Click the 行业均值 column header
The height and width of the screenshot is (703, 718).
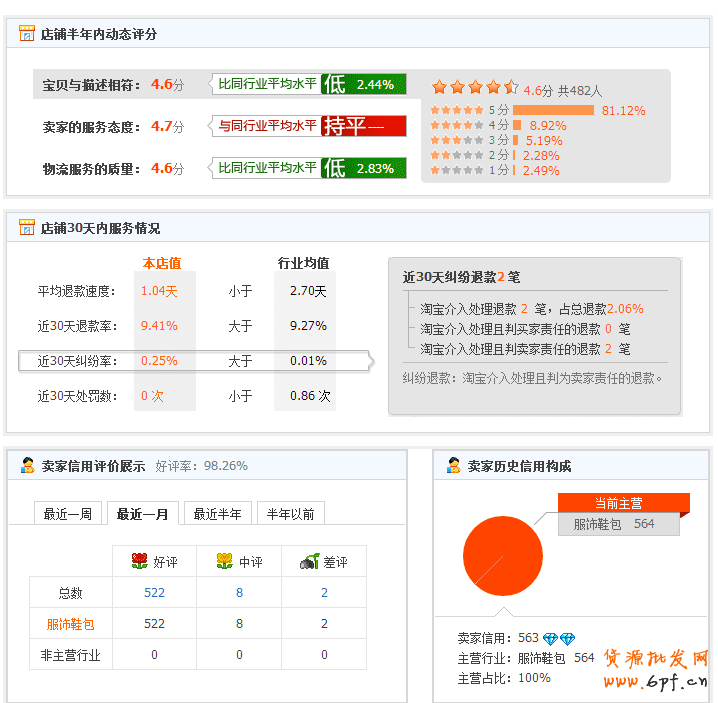pos(304,263)
